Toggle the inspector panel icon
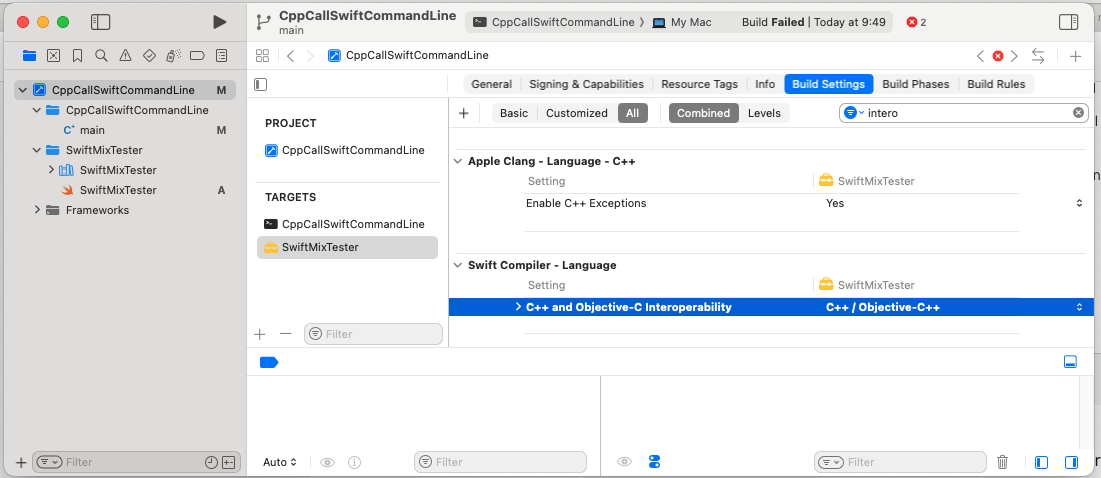The height and width of the screenshot is (478, 1101). tap(1068, 22)
